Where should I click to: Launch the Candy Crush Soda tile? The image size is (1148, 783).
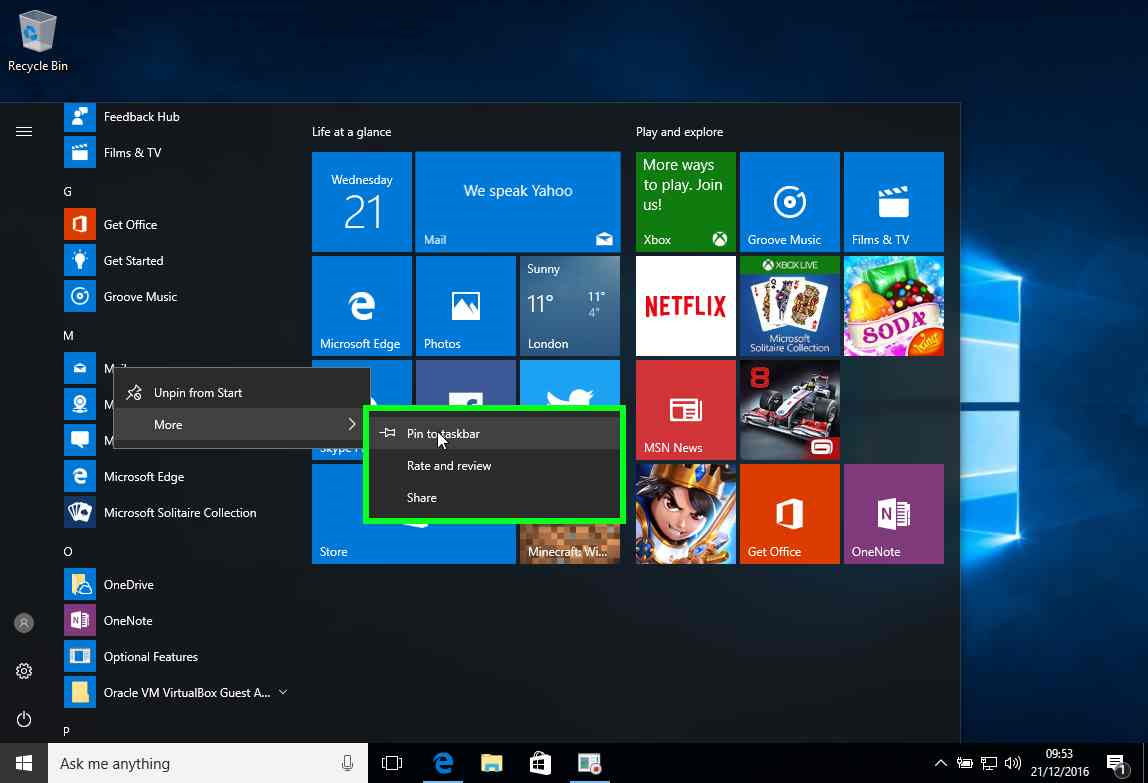click(x=893, y=306)
